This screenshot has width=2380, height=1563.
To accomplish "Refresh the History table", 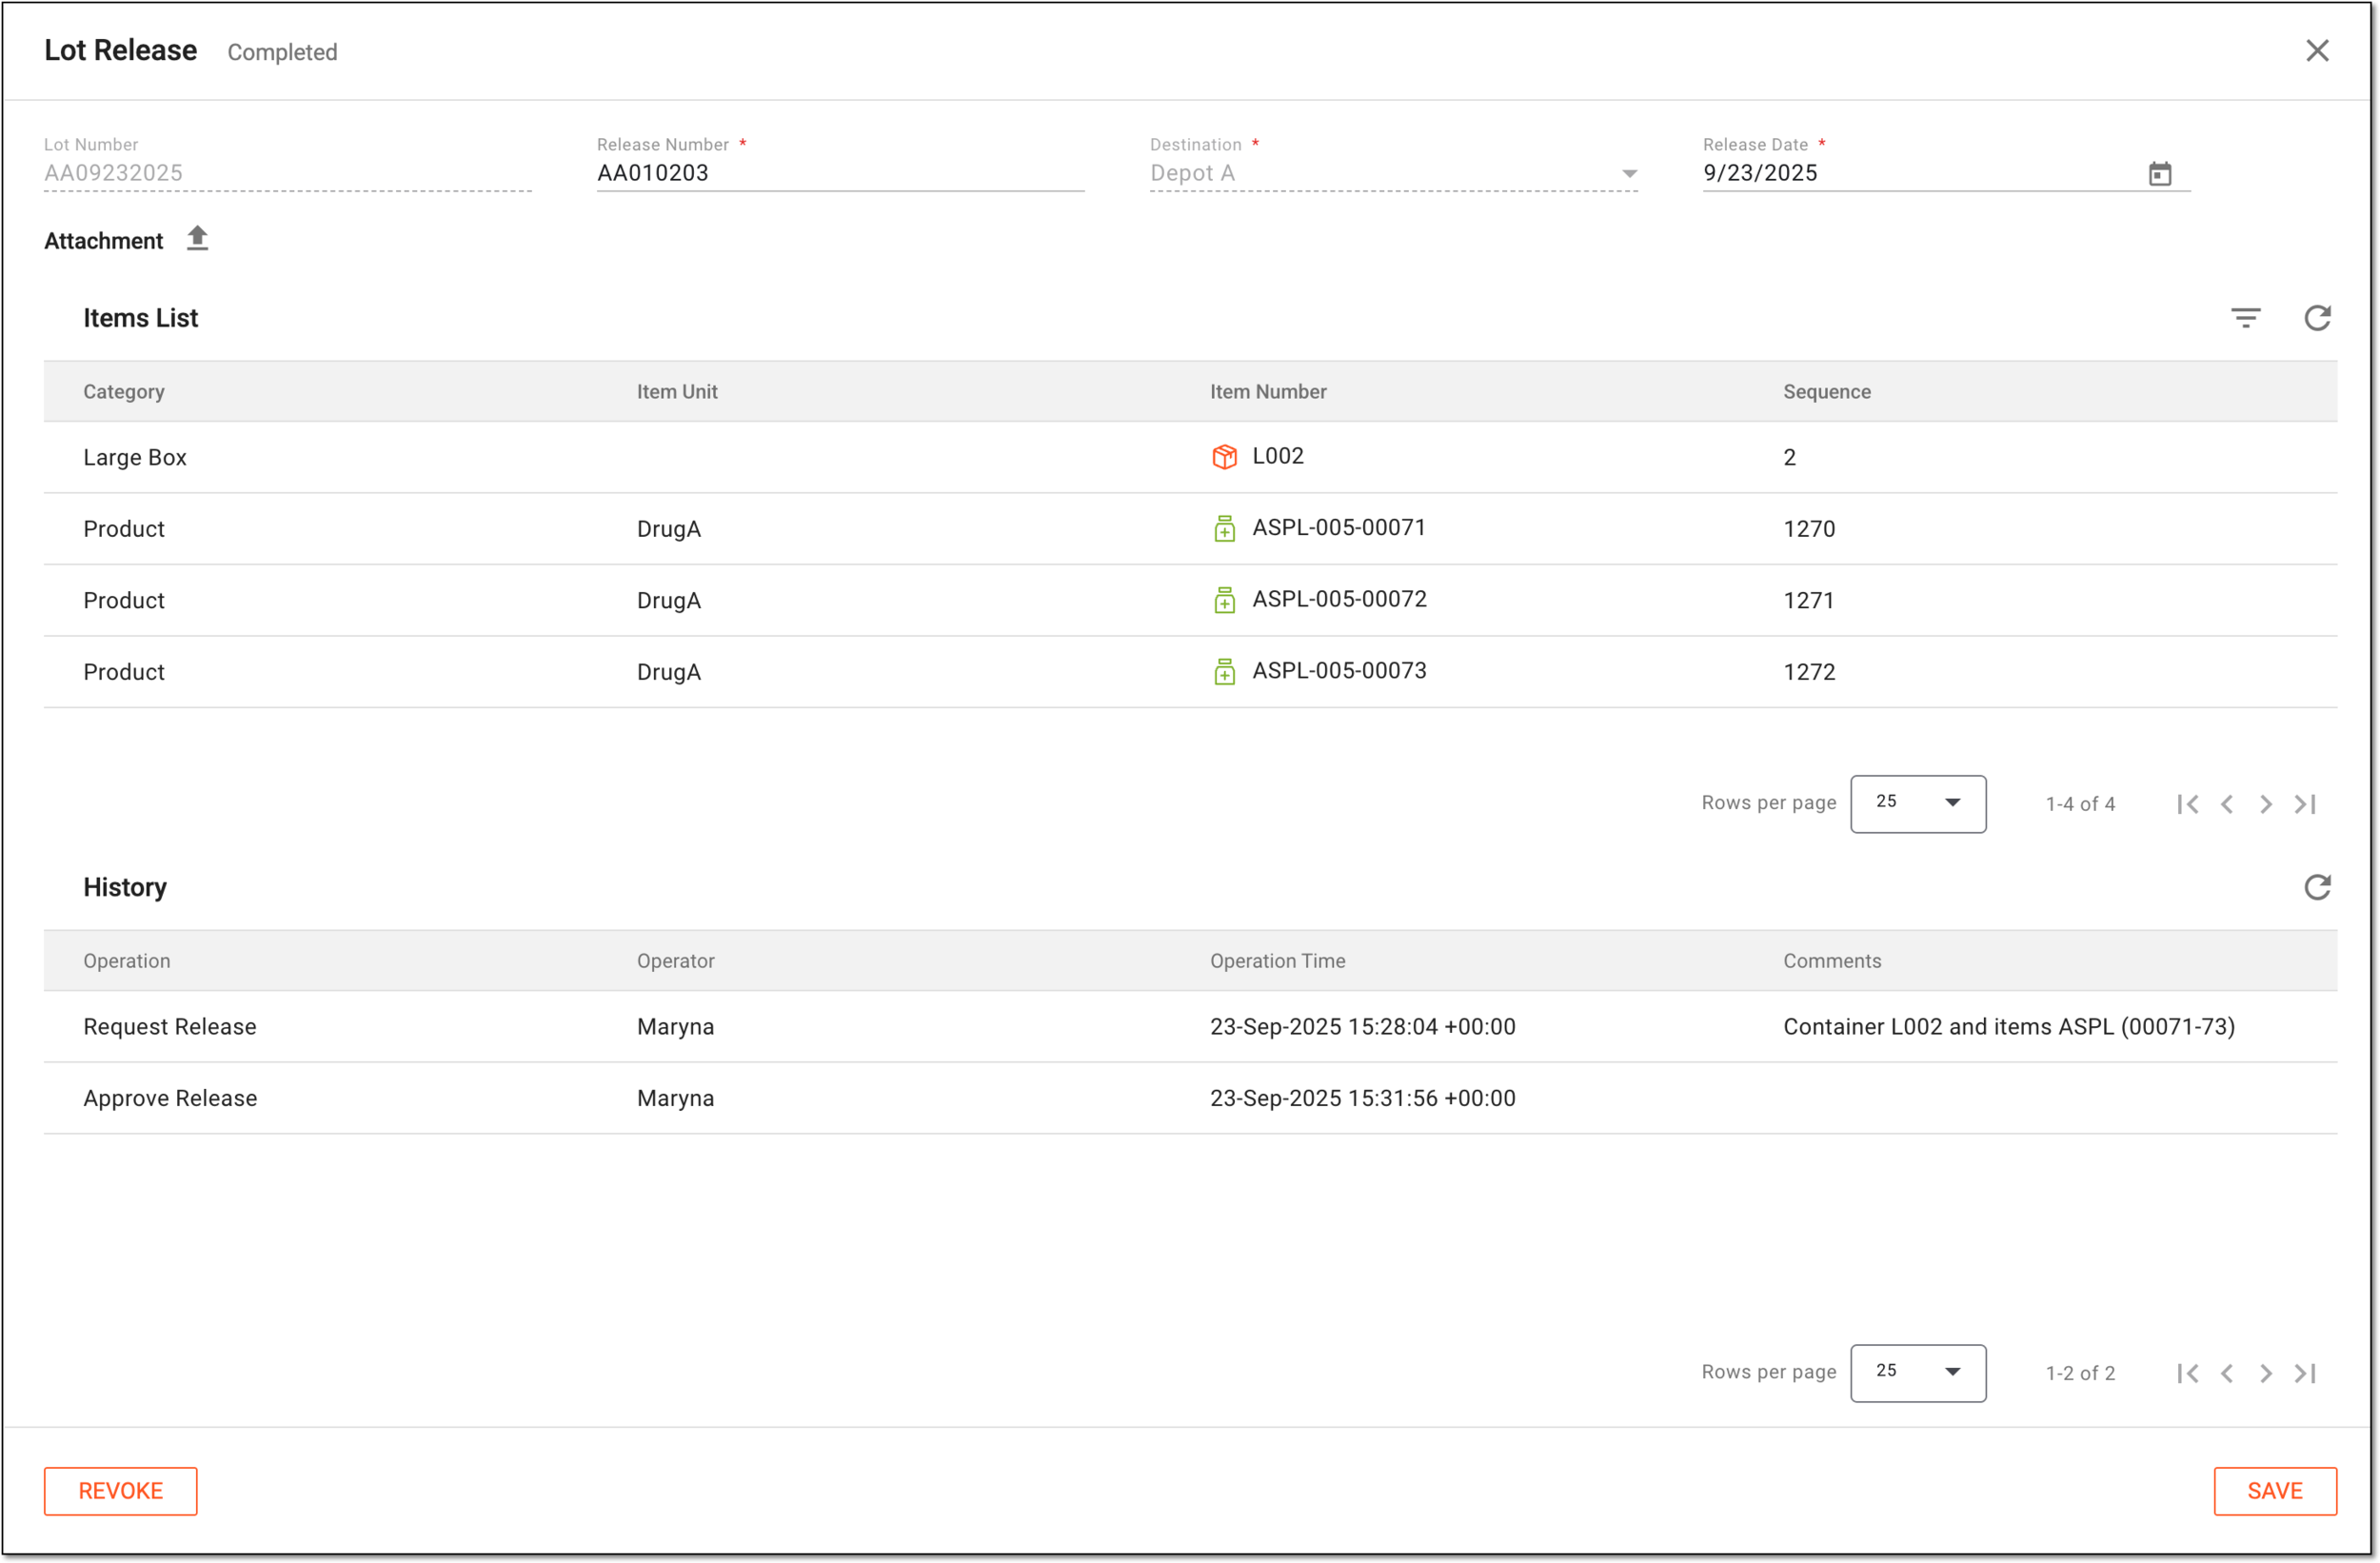I will [2316, 887].
